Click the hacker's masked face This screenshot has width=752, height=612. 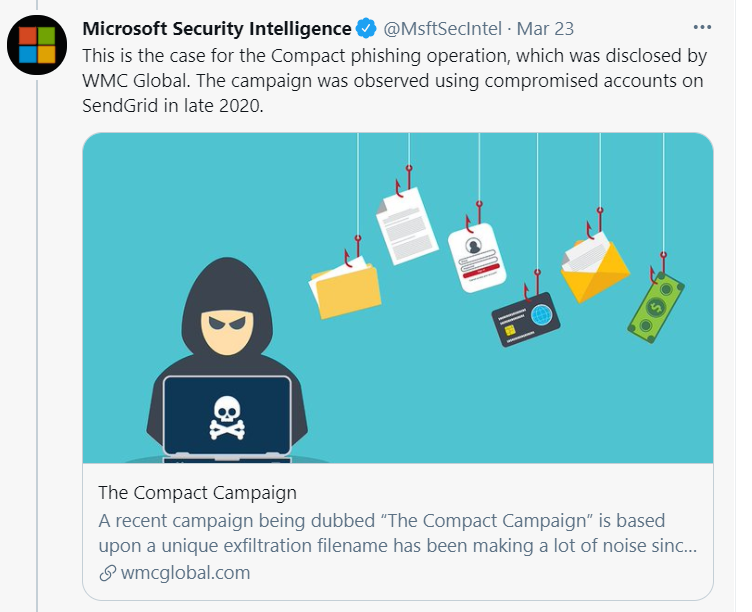[x=227, y=330]
